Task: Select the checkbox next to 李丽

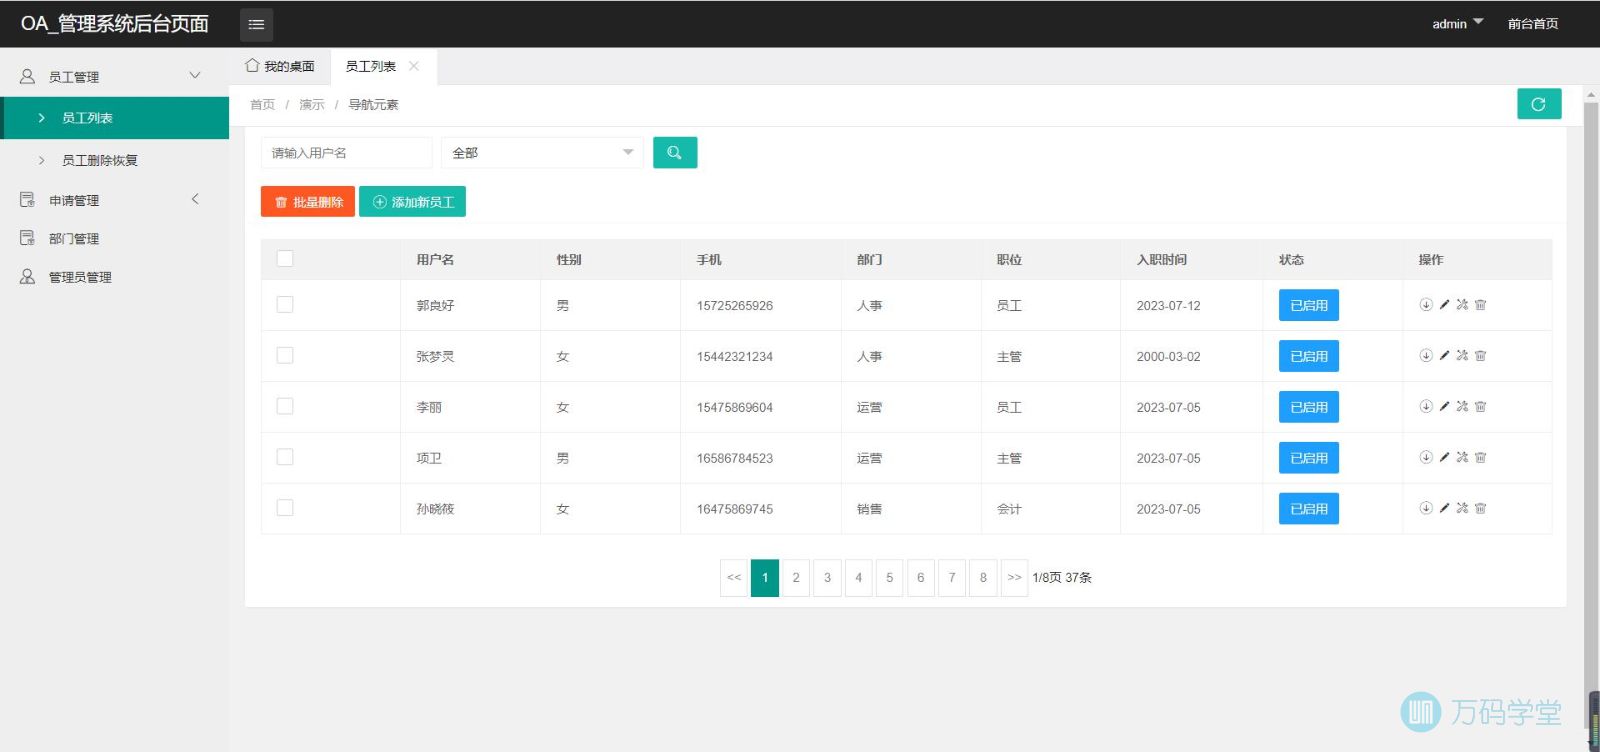Action: pos(285,407)
